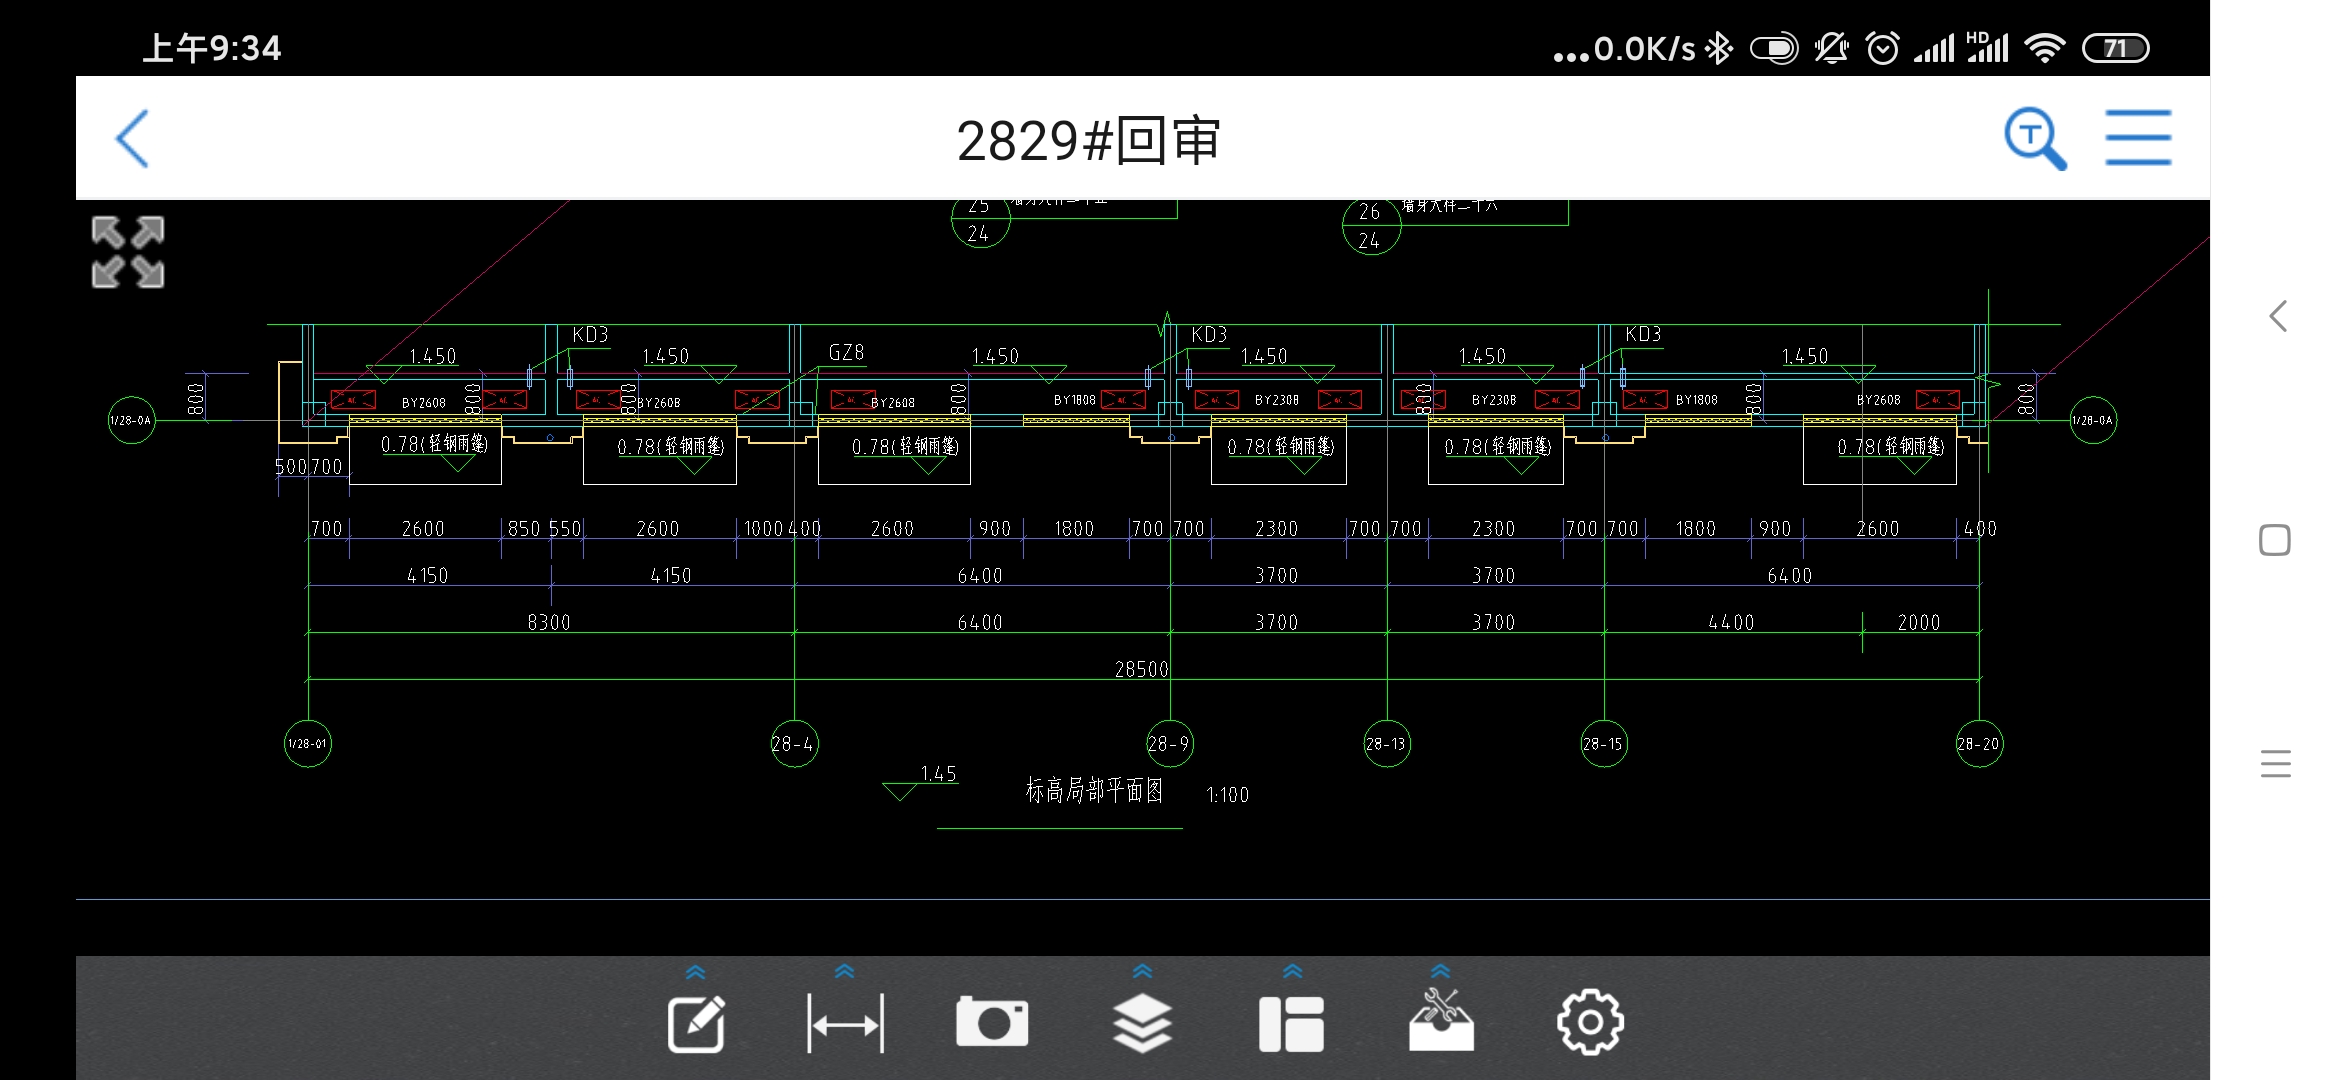This screenshot has width=2340, height=1080.
Task: Tap the 4400 dimension text
Action: click(1731, 622)
